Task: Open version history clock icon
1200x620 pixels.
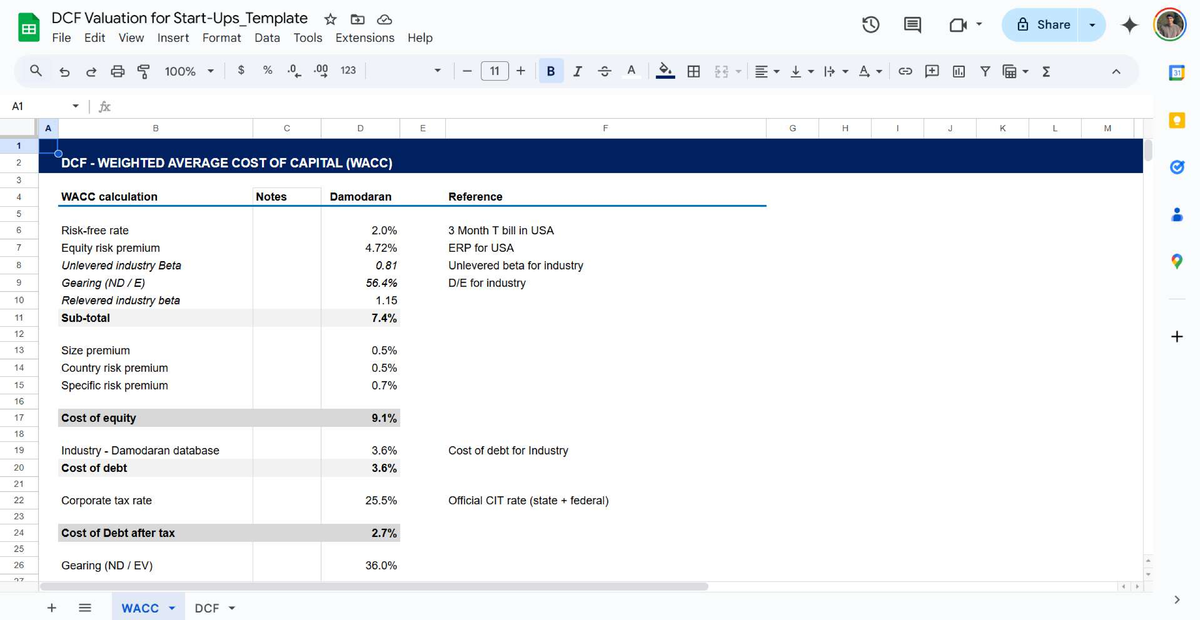Action: tap(871, 25)
